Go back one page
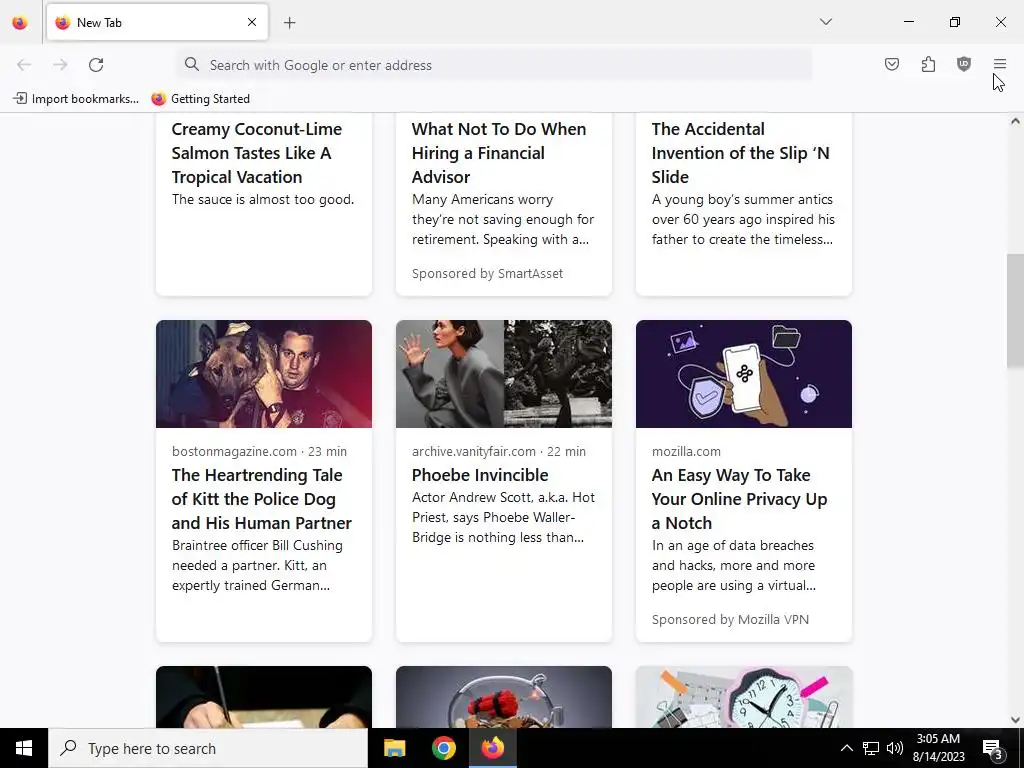 pyautogui.click(x=24, y=65)
